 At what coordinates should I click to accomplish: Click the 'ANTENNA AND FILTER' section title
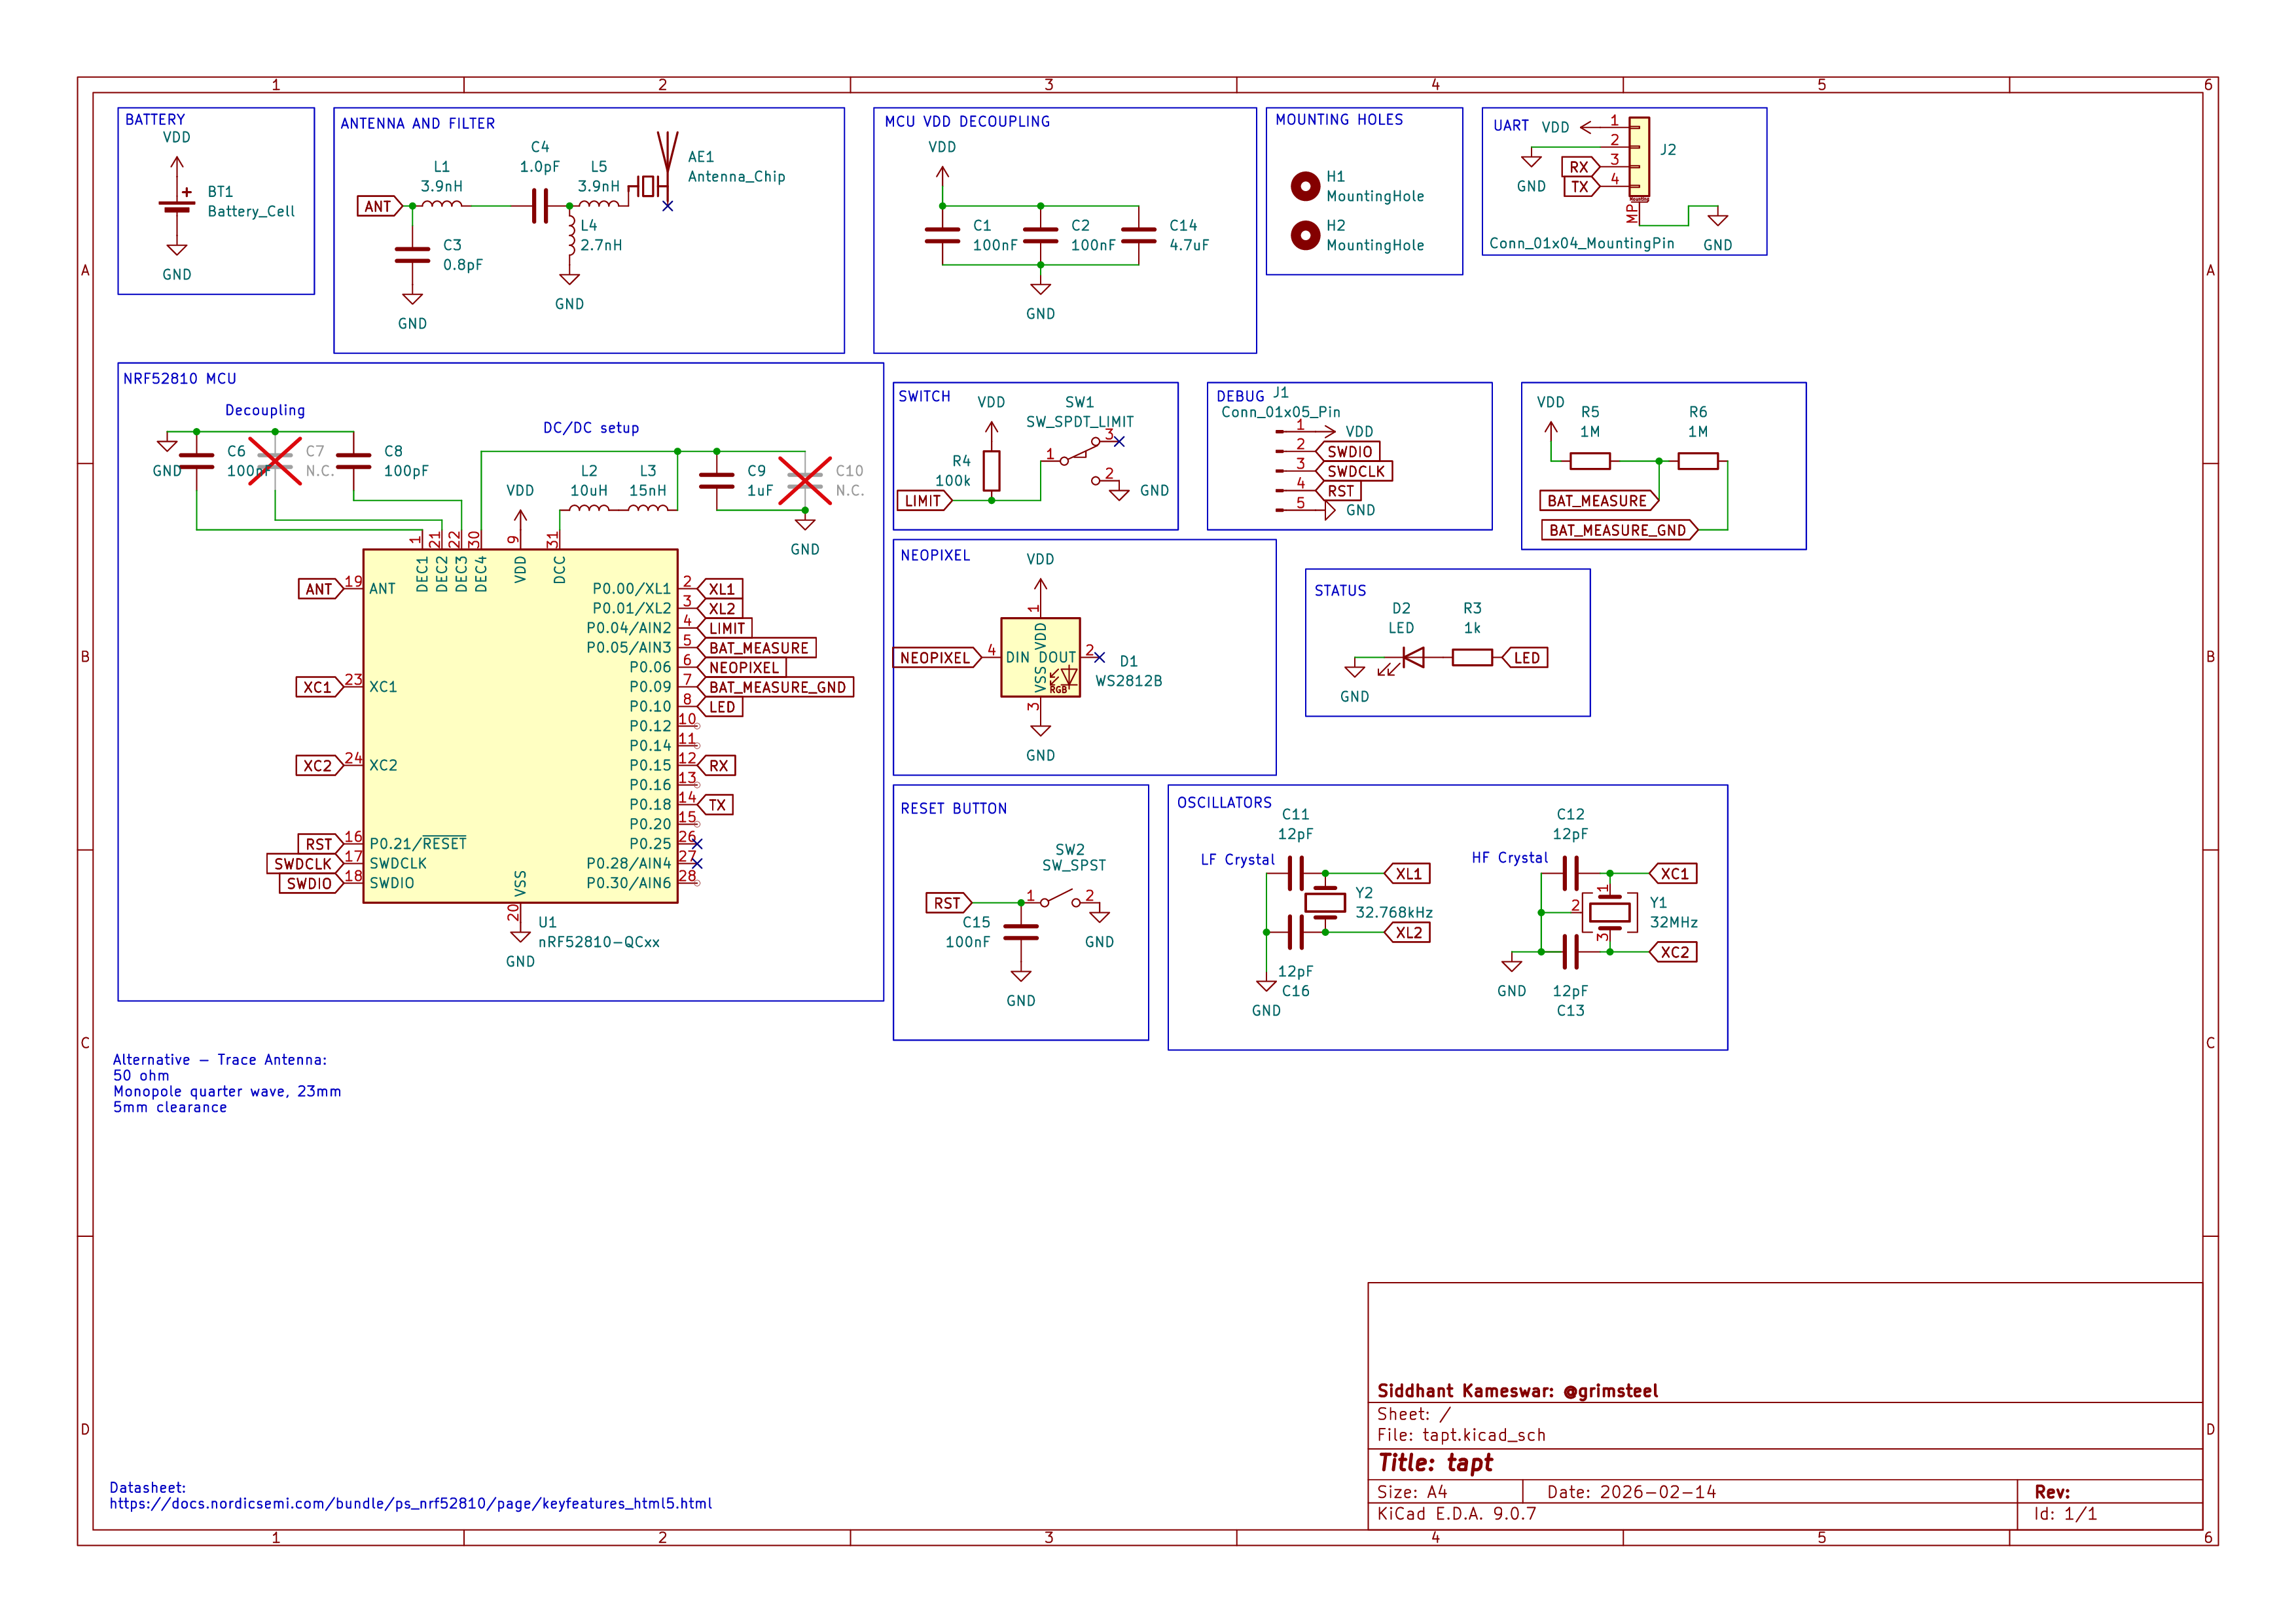click(417, 124)
